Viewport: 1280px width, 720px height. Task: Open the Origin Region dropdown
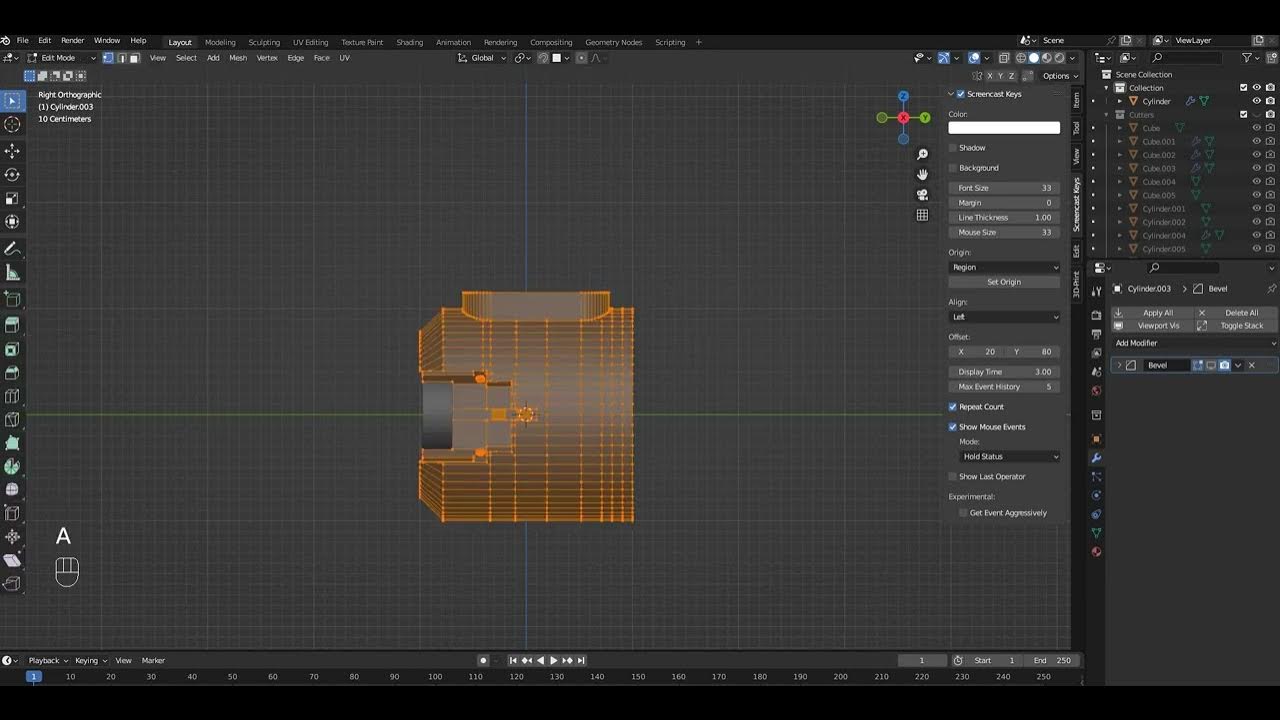[1004, 267]
